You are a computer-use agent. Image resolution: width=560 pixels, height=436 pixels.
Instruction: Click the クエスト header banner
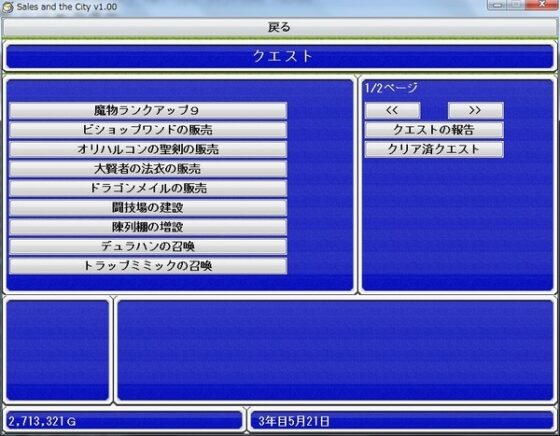point(280,56)
